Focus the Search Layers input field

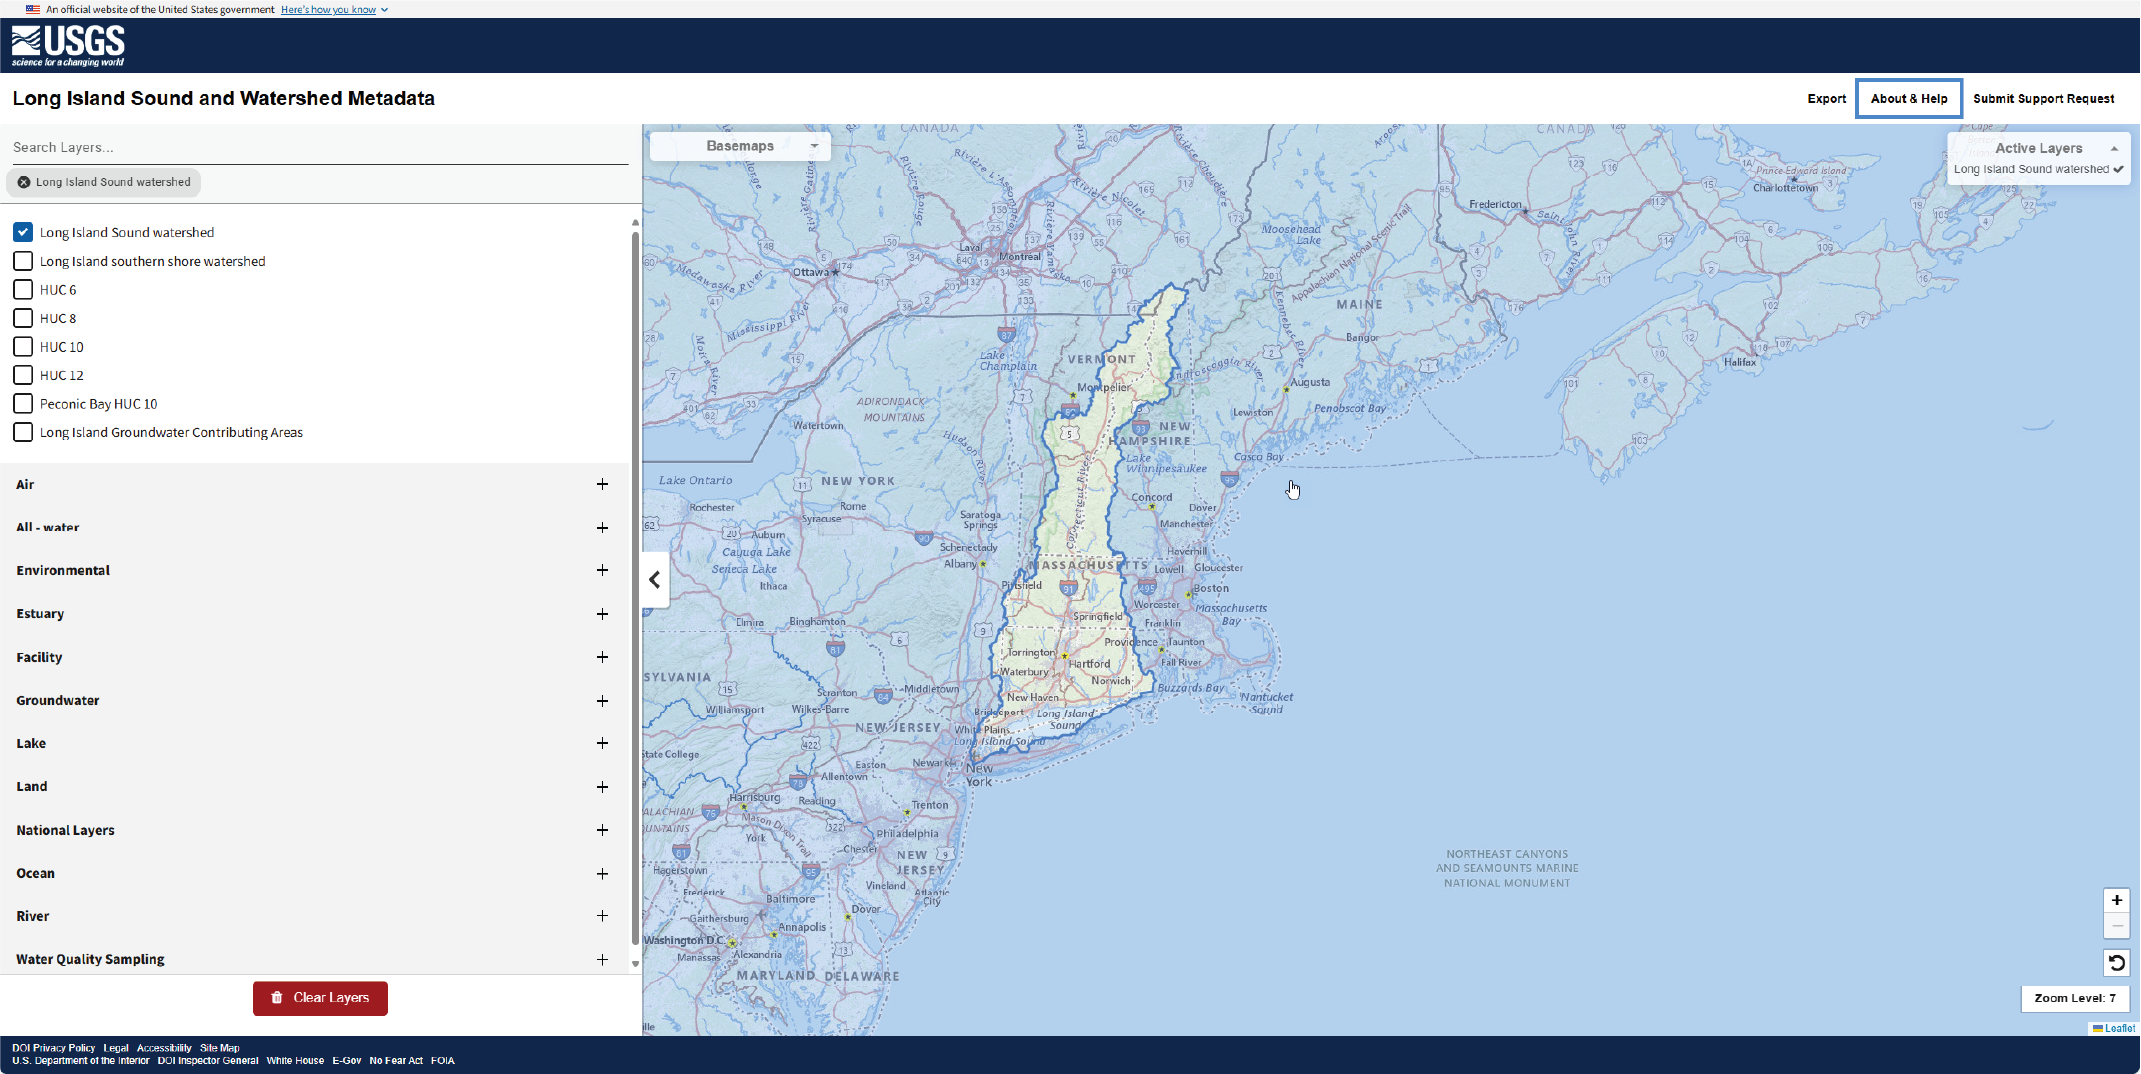click(x=320, y=147)
